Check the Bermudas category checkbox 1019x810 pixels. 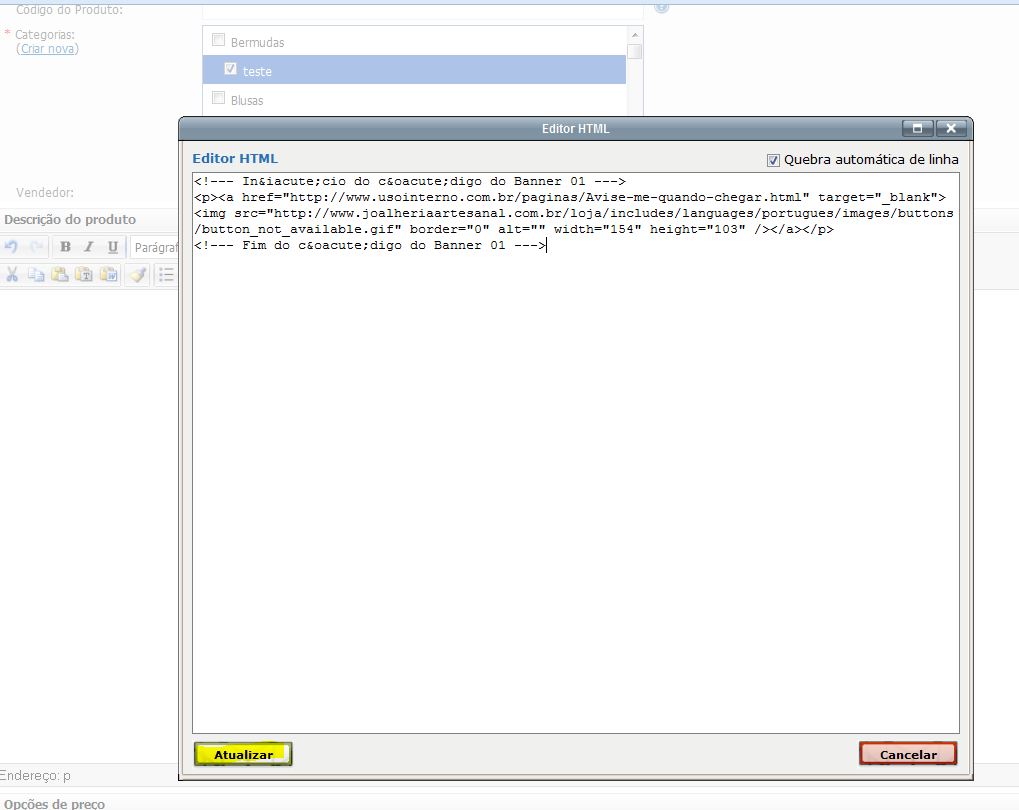tap(218, 41)
